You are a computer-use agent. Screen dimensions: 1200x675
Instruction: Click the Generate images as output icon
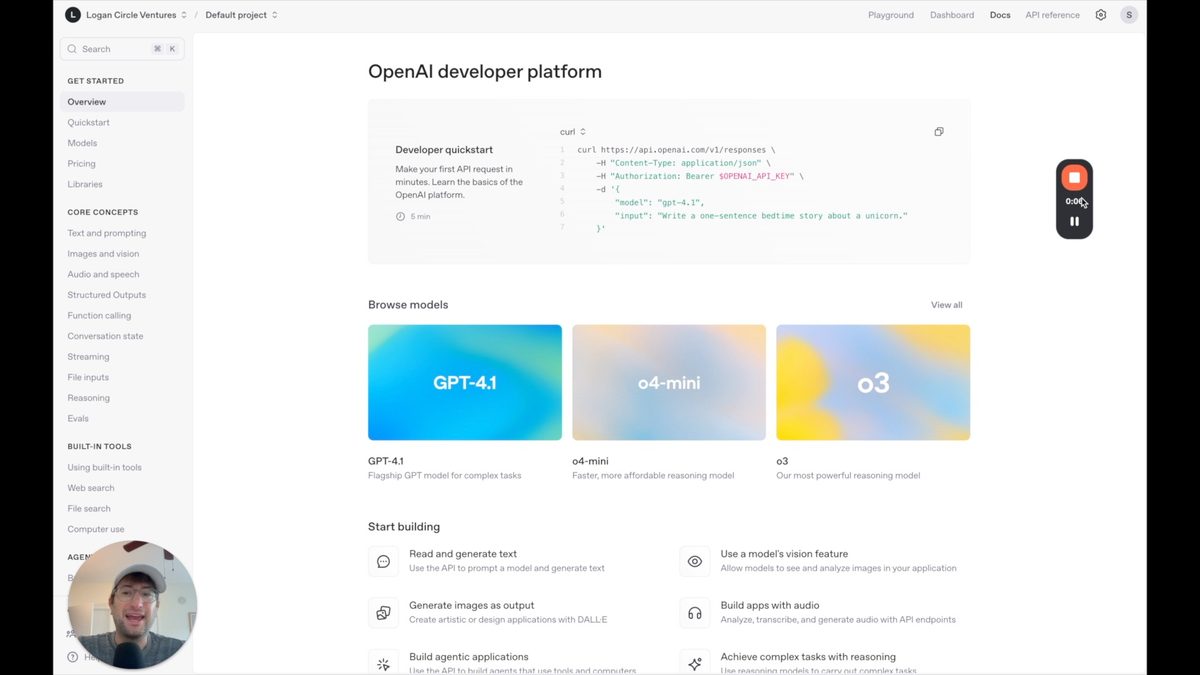pyautogui.click(x=383, y=613)
